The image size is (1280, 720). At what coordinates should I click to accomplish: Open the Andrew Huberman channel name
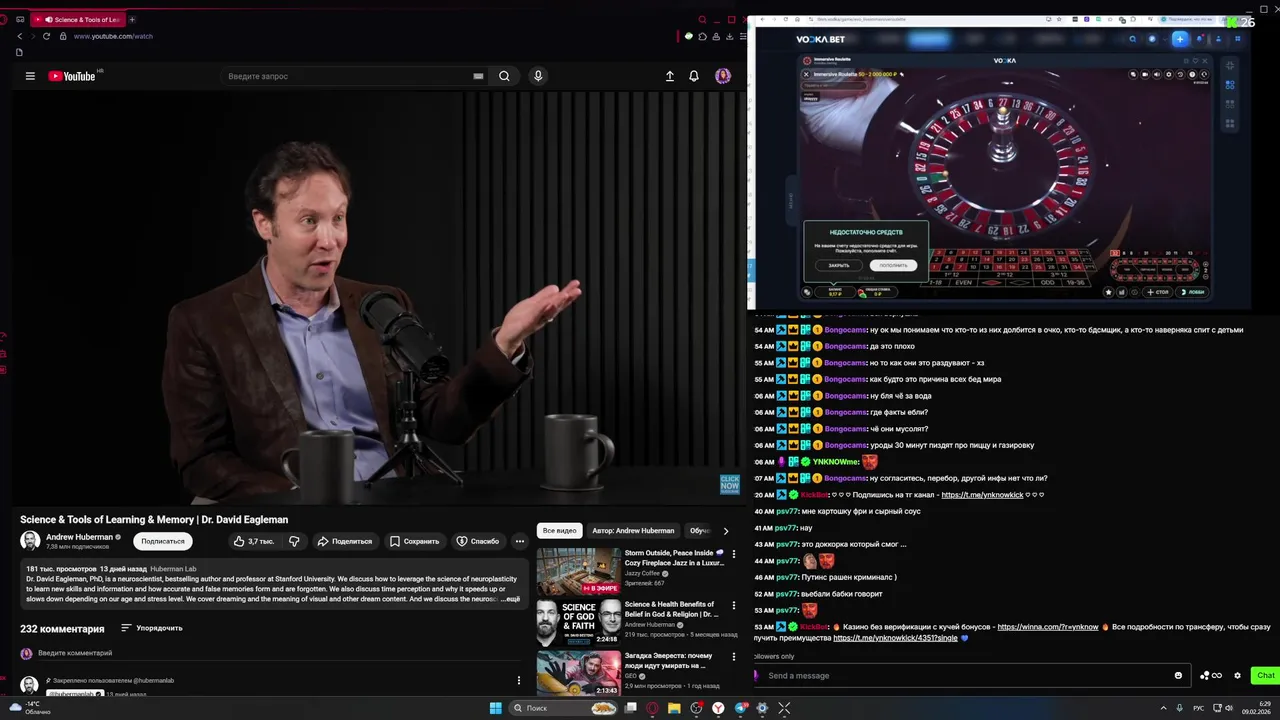(x=79, y=537)
